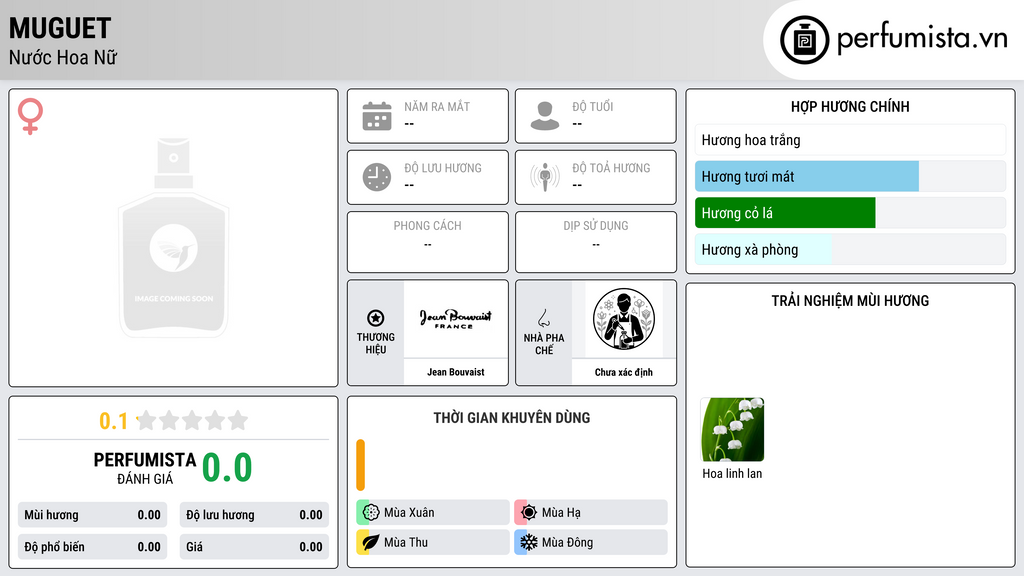Click the person icon for Độ tuổi

point(545,116)
